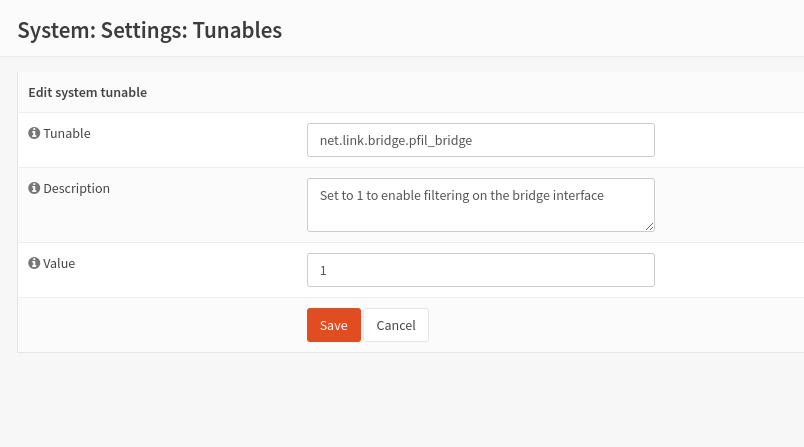Click the "Tunable" field label
The width and height of the screenshot is (804, 447).
(67, 133)
